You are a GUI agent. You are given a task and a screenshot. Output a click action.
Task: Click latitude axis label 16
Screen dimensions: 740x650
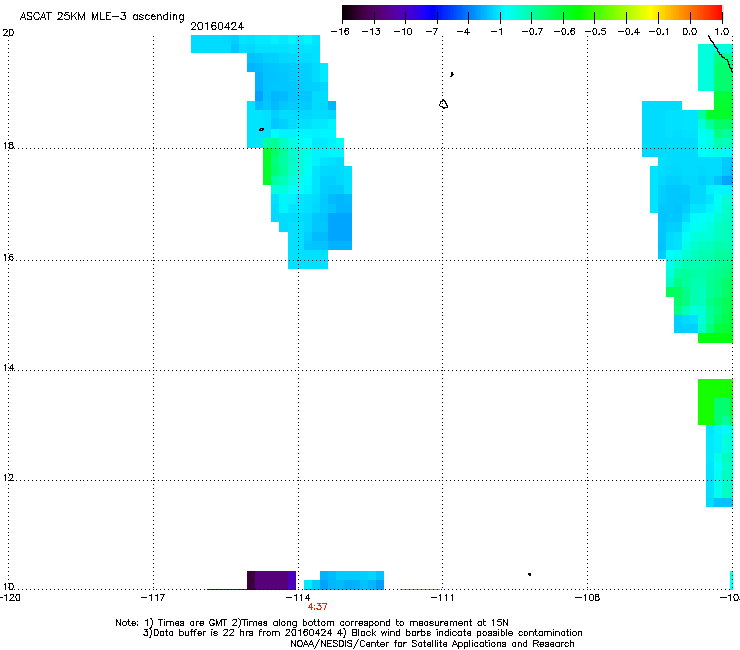coord(8,258)
